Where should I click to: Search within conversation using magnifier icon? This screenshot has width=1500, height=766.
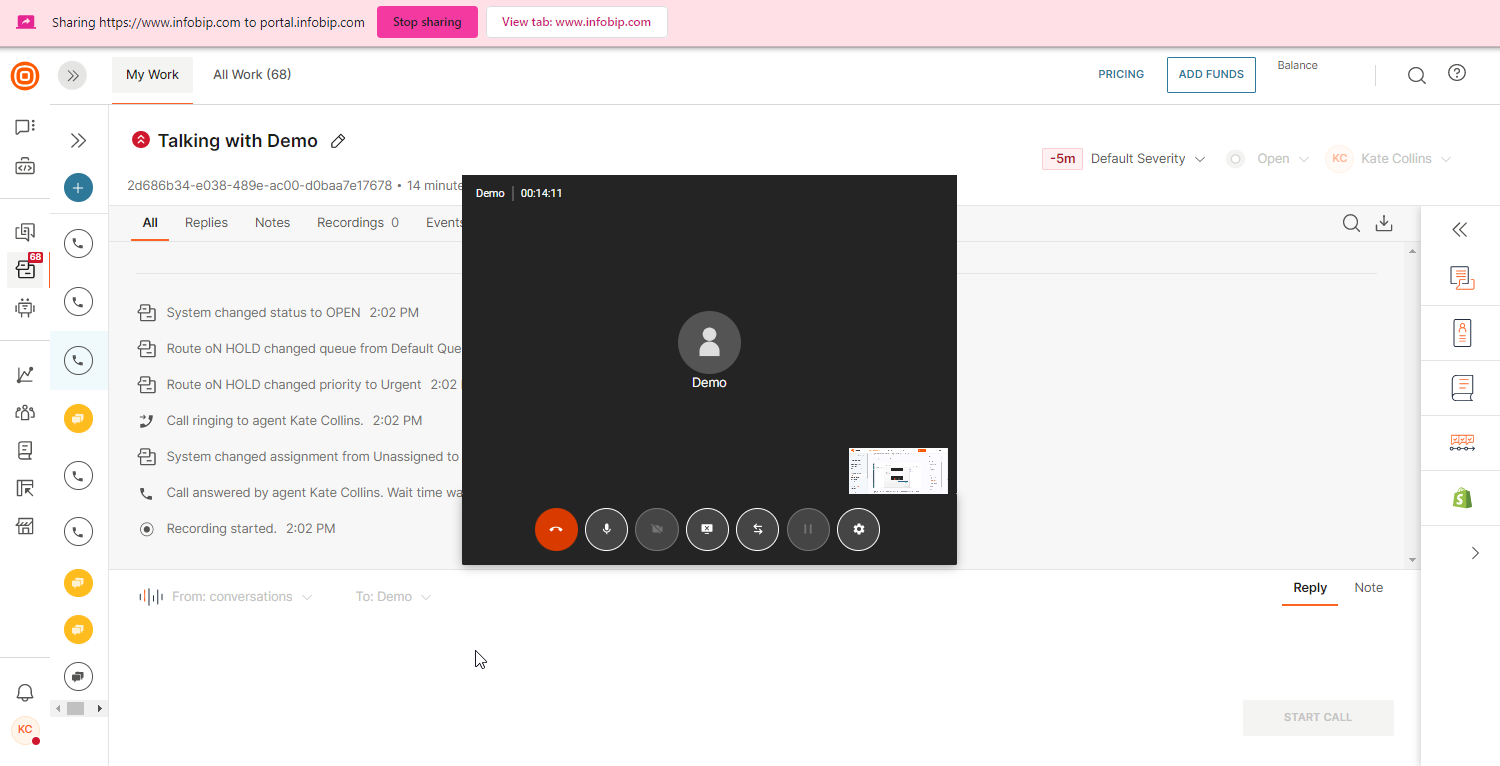1351,223
